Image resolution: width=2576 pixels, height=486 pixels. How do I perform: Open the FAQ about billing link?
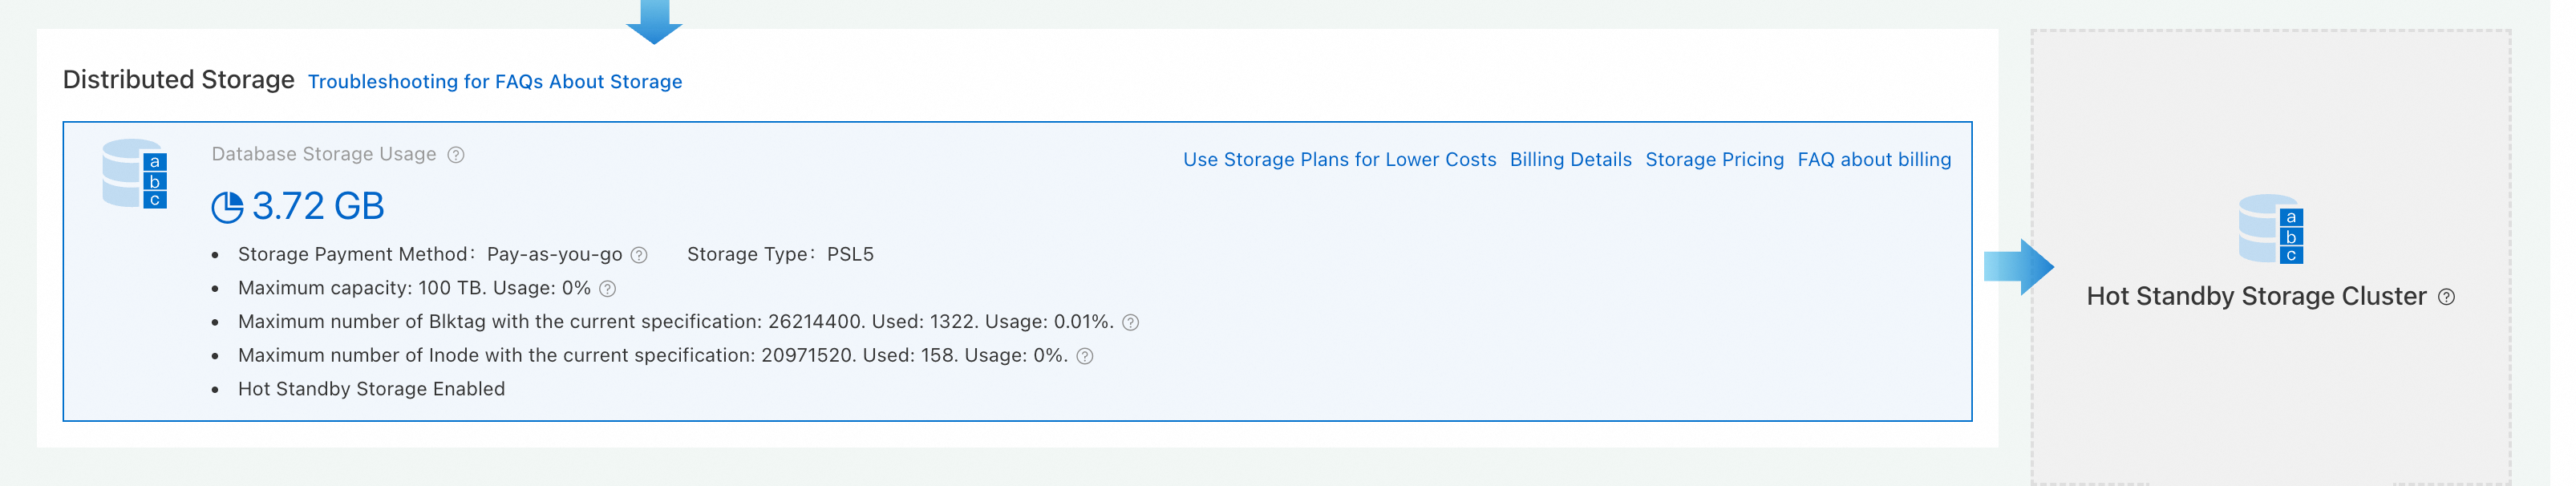tap(1874, 160)
